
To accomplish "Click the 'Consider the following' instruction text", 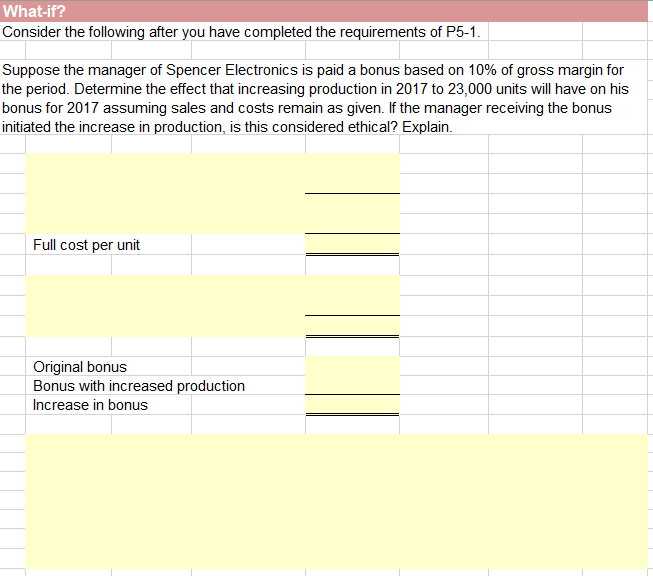I will pyautogui.click(x=241, y=32).
